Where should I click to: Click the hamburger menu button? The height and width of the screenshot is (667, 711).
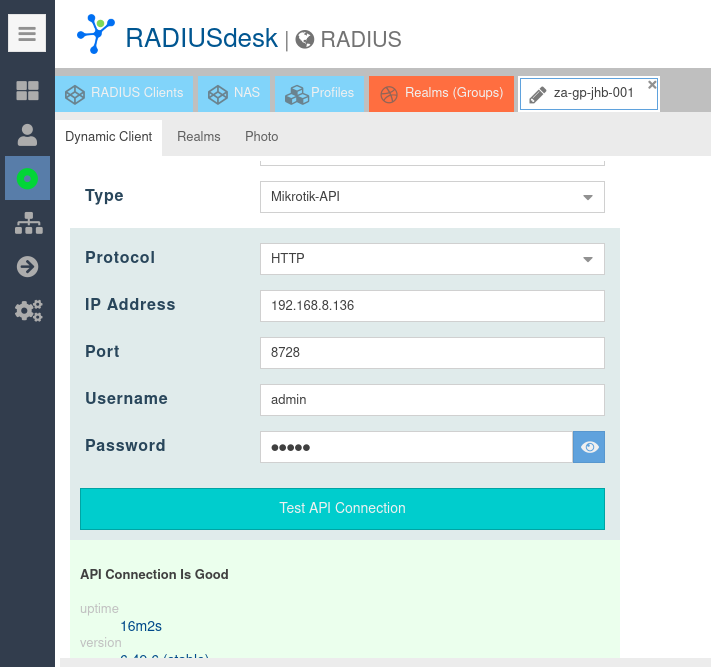pyautogui.click(x=27, y=34)
